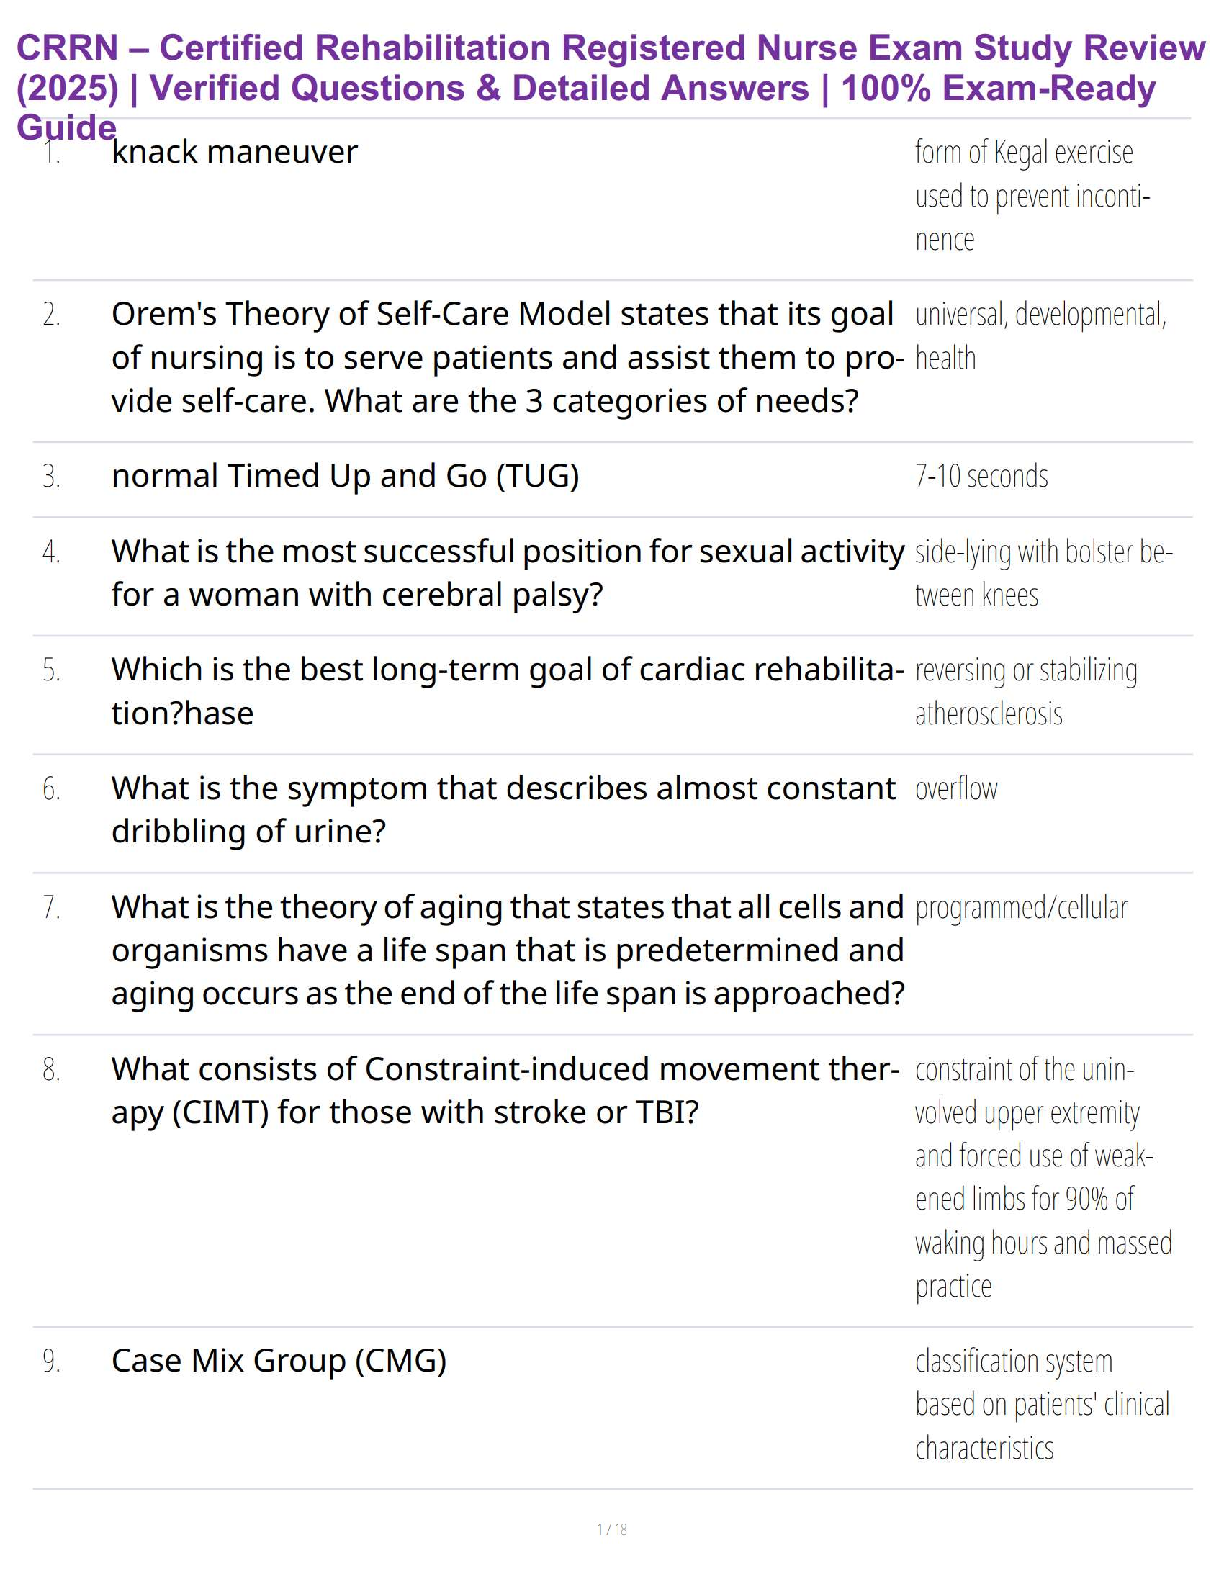Click the answer "reversing or stabilizing atherosclerosis"
Viewport: 1224px width, 1584px height.
tap(1025, 691)
